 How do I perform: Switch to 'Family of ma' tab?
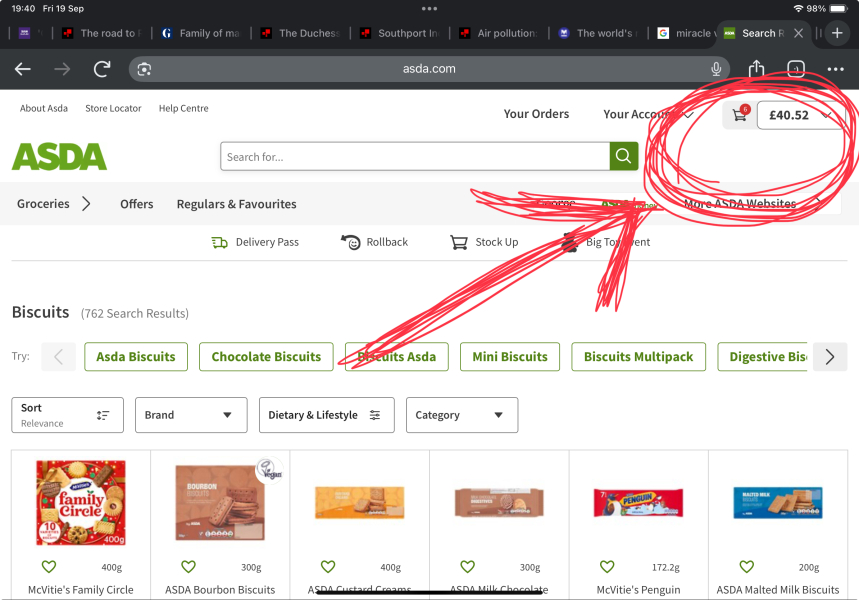pos(201,33)
